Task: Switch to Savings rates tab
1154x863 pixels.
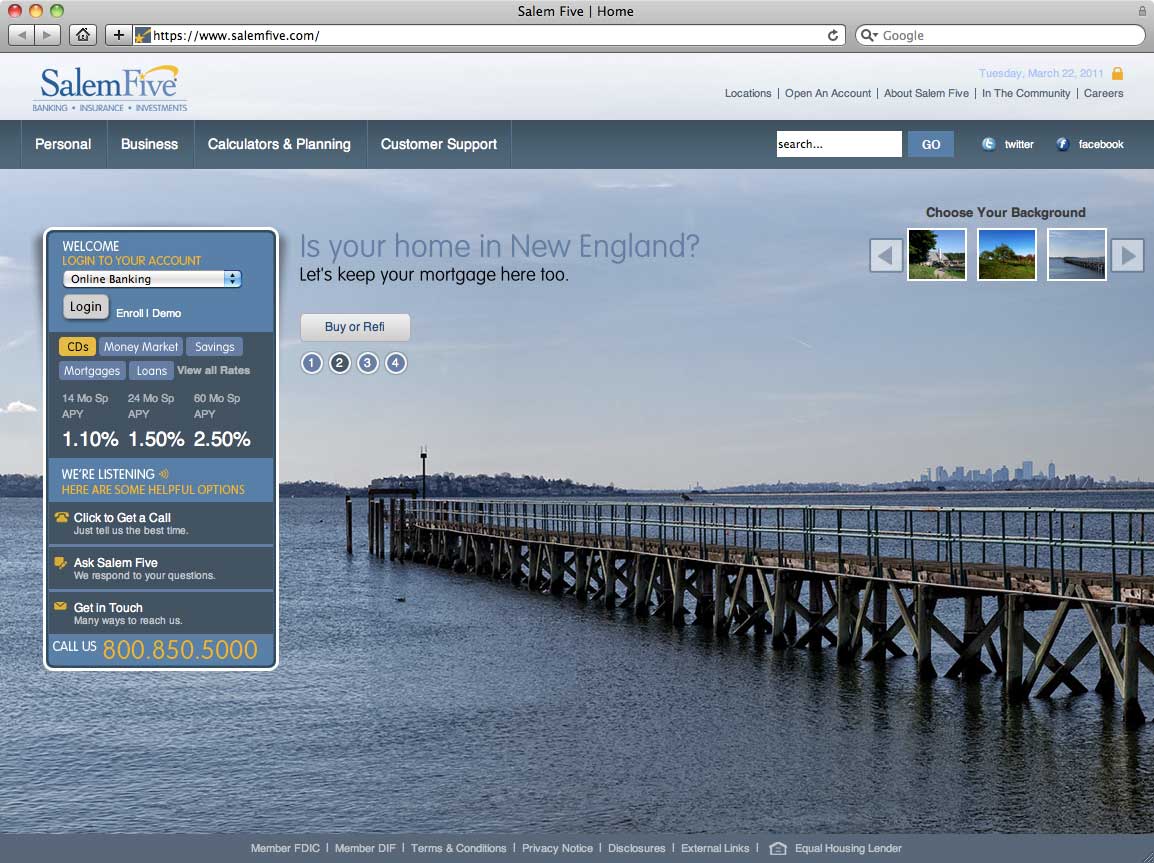Action: (214, 347)
